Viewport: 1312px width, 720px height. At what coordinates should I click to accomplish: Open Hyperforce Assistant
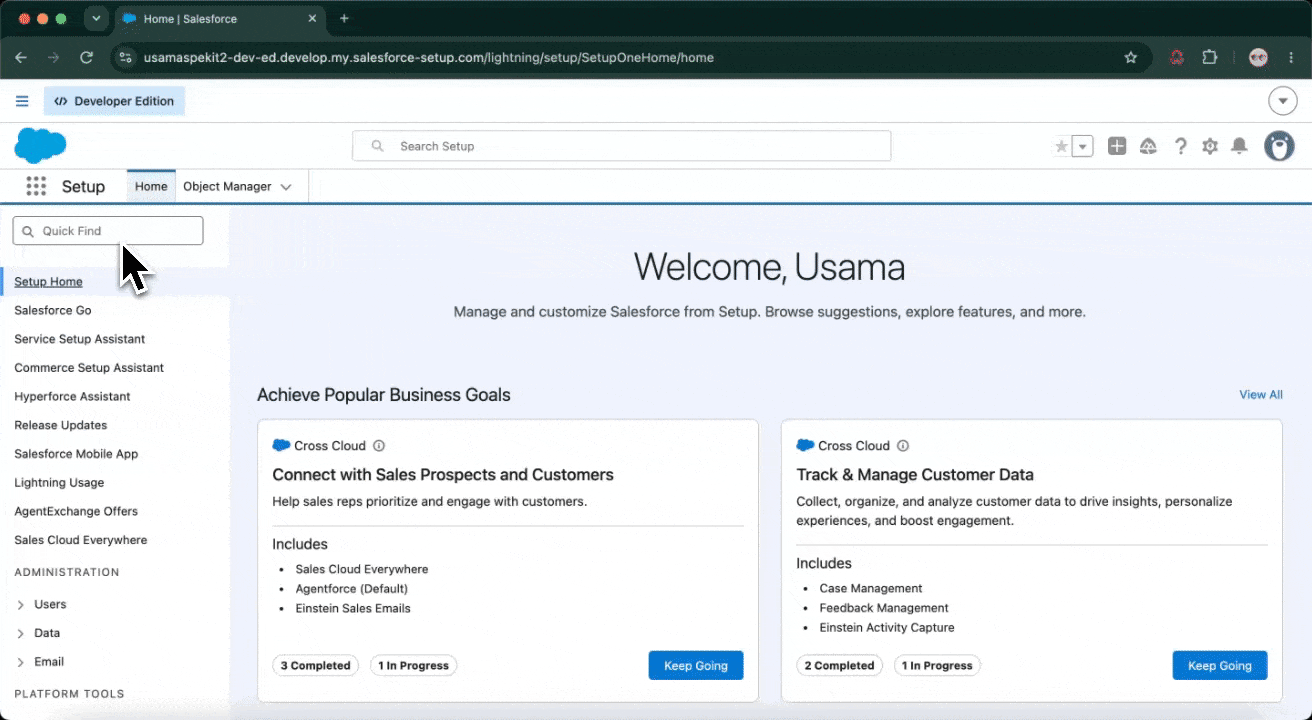coord(72,397)
